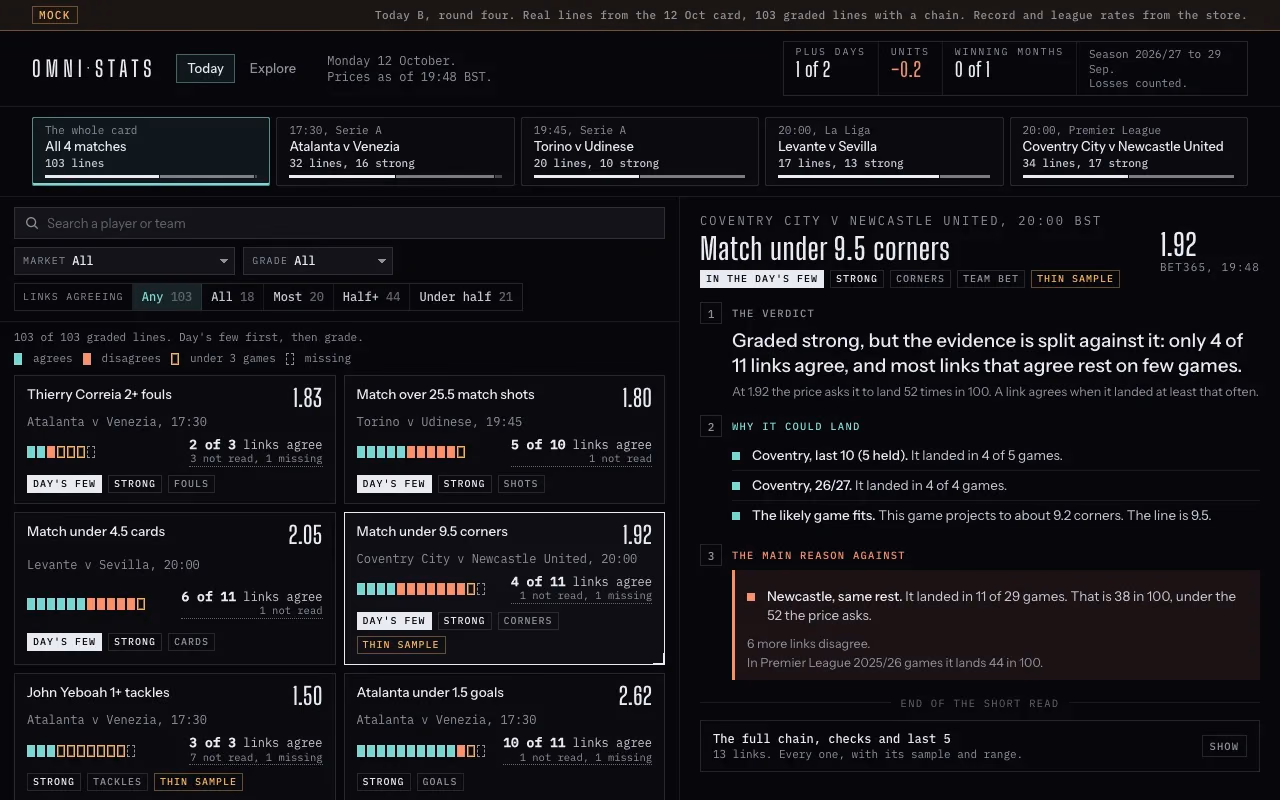Click the dashed 'missing' legend marker

[x=290, y=358]
